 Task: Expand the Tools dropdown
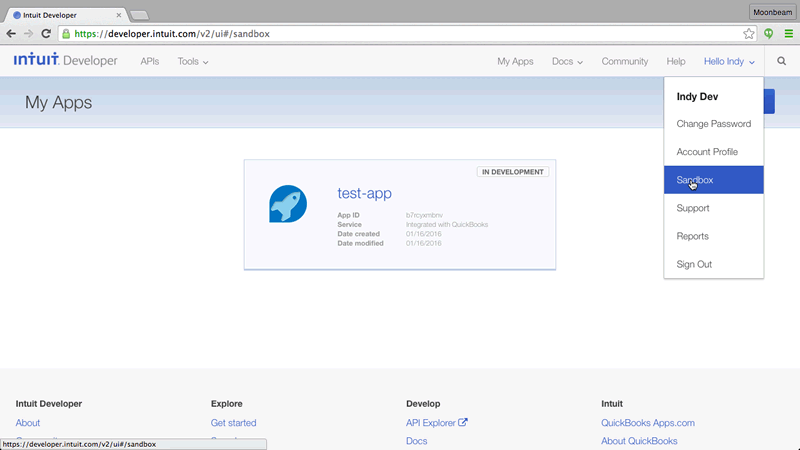coord(193,61)
